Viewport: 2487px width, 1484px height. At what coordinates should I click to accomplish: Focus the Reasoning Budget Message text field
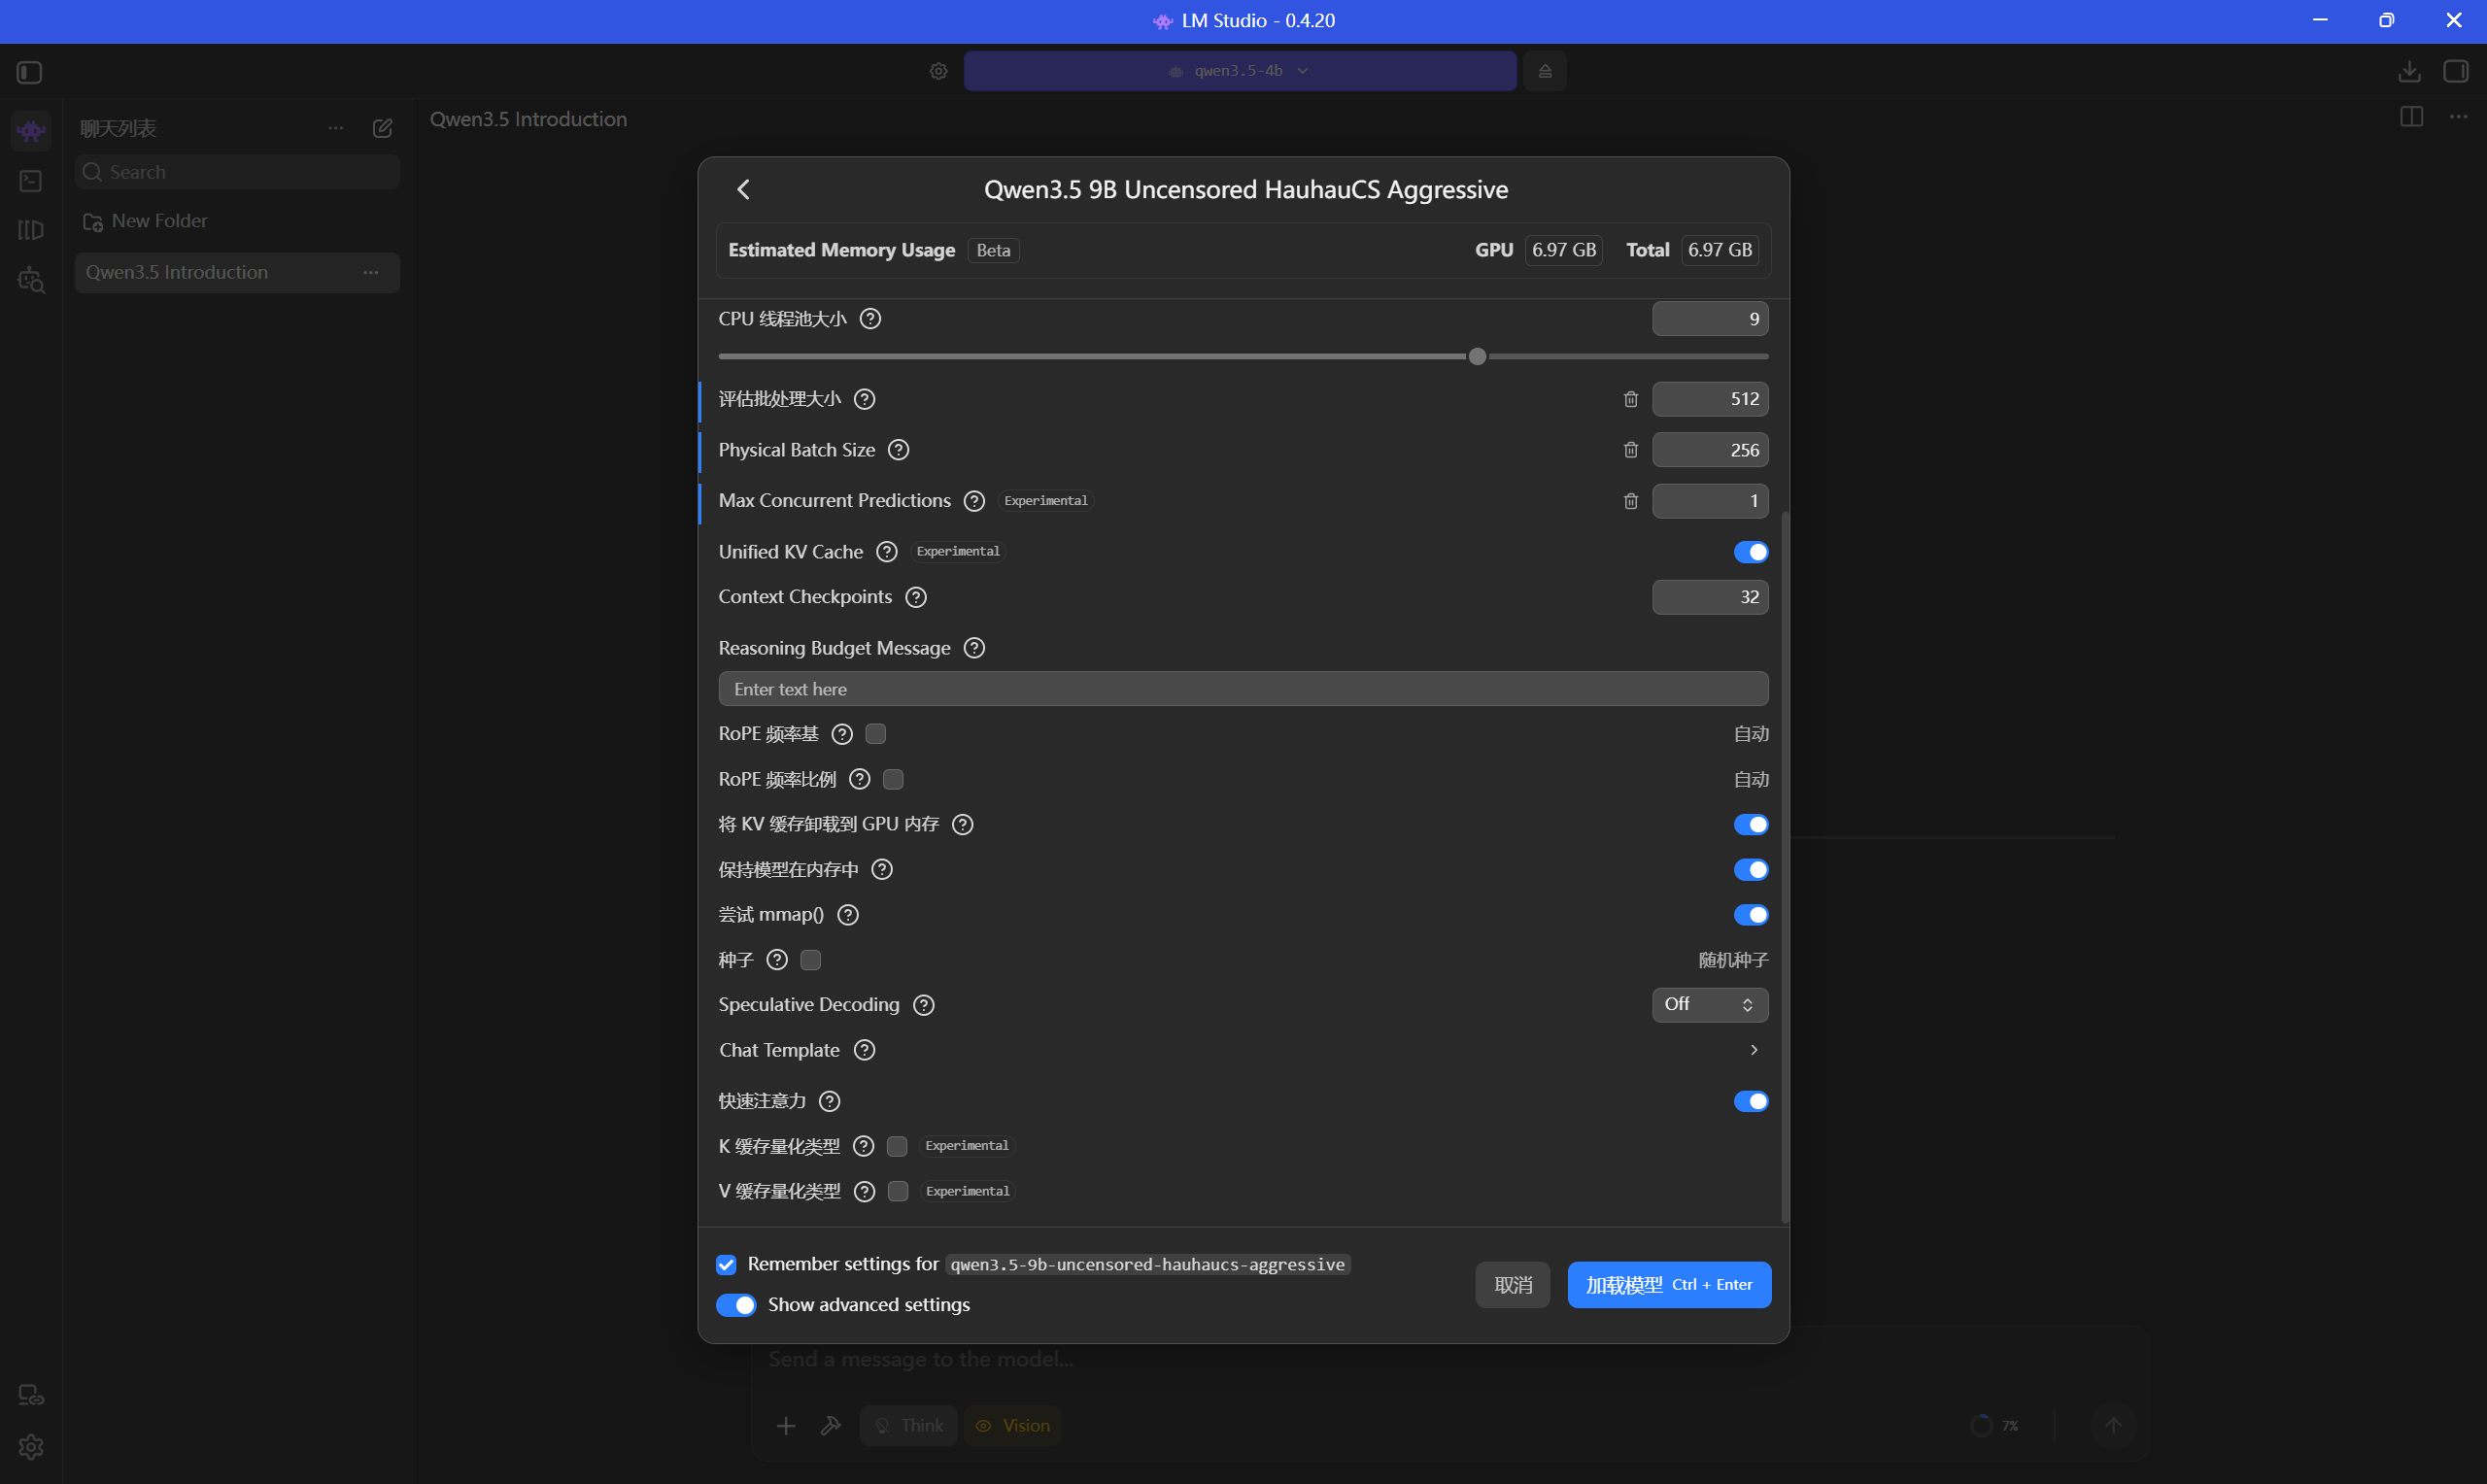[x=1243, y=689]
